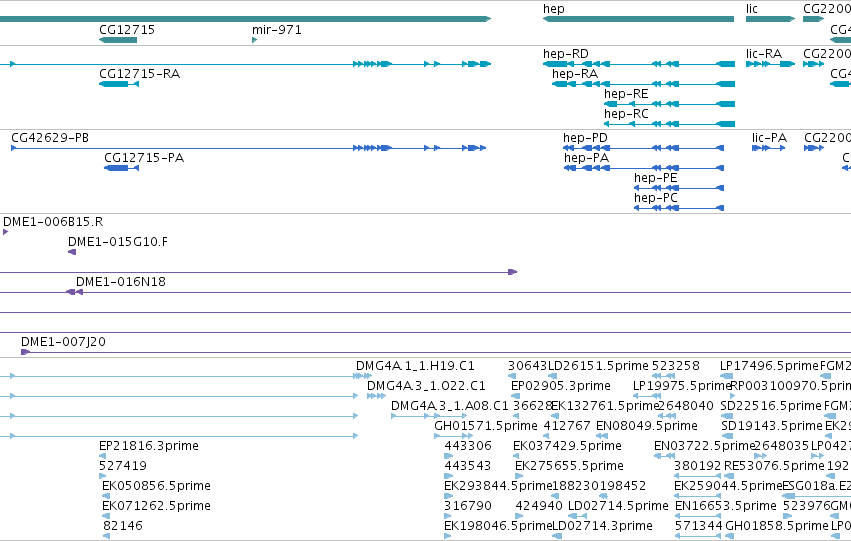The height and width of the screenshot is (541, 851).
Task: Select the EK198046.5prime EST
Action: [x=447, y=536]
